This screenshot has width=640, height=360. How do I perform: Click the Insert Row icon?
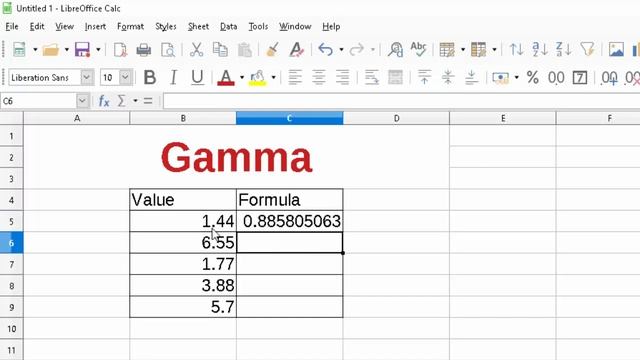click(447, 50)
